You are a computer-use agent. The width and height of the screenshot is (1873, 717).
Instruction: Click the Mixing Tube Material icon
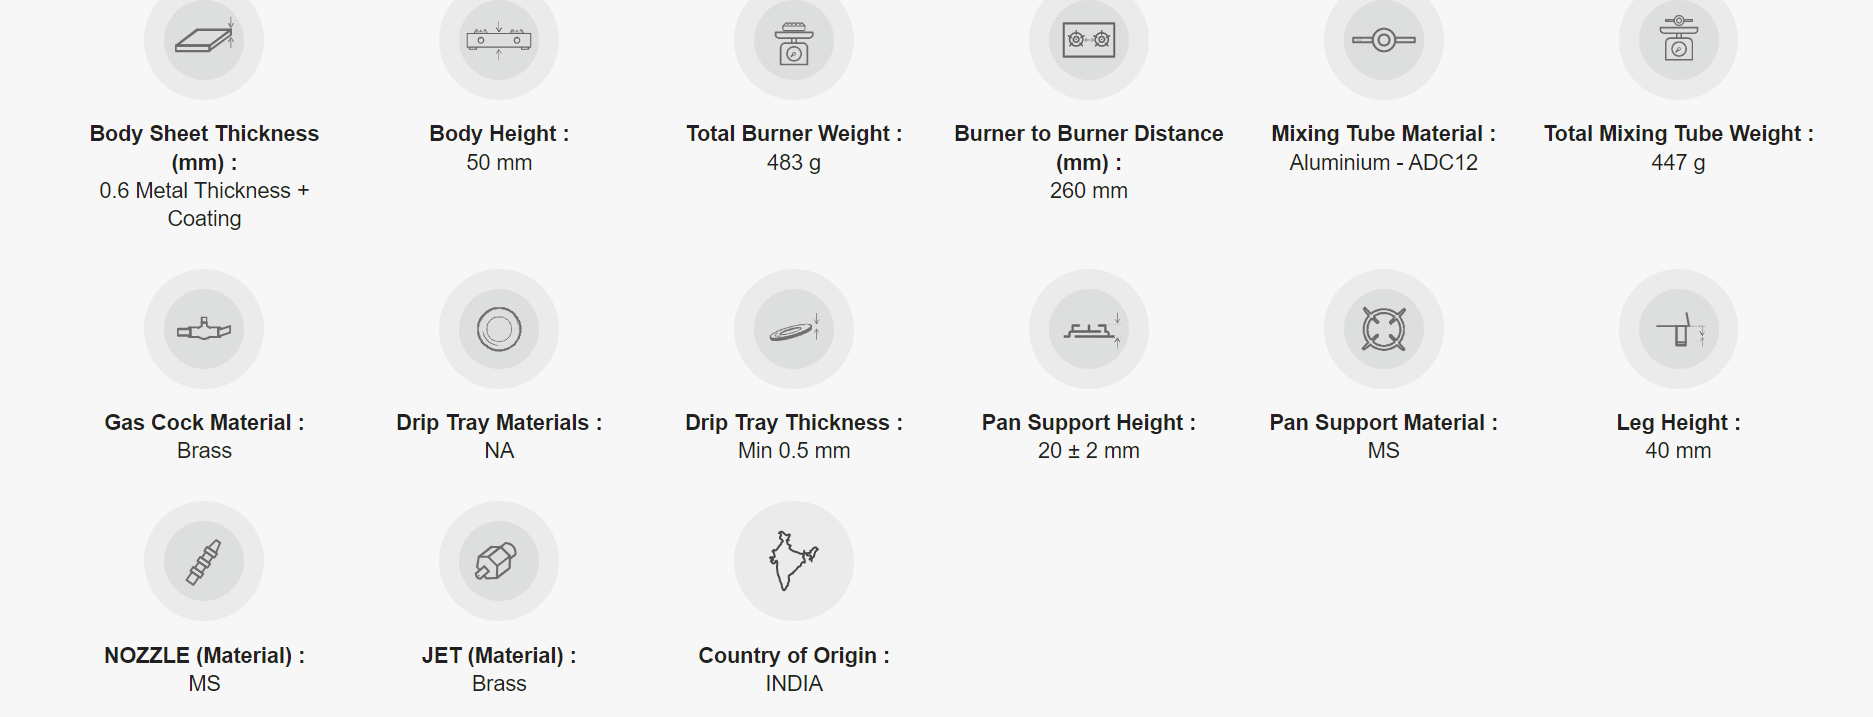(1384, 40)
